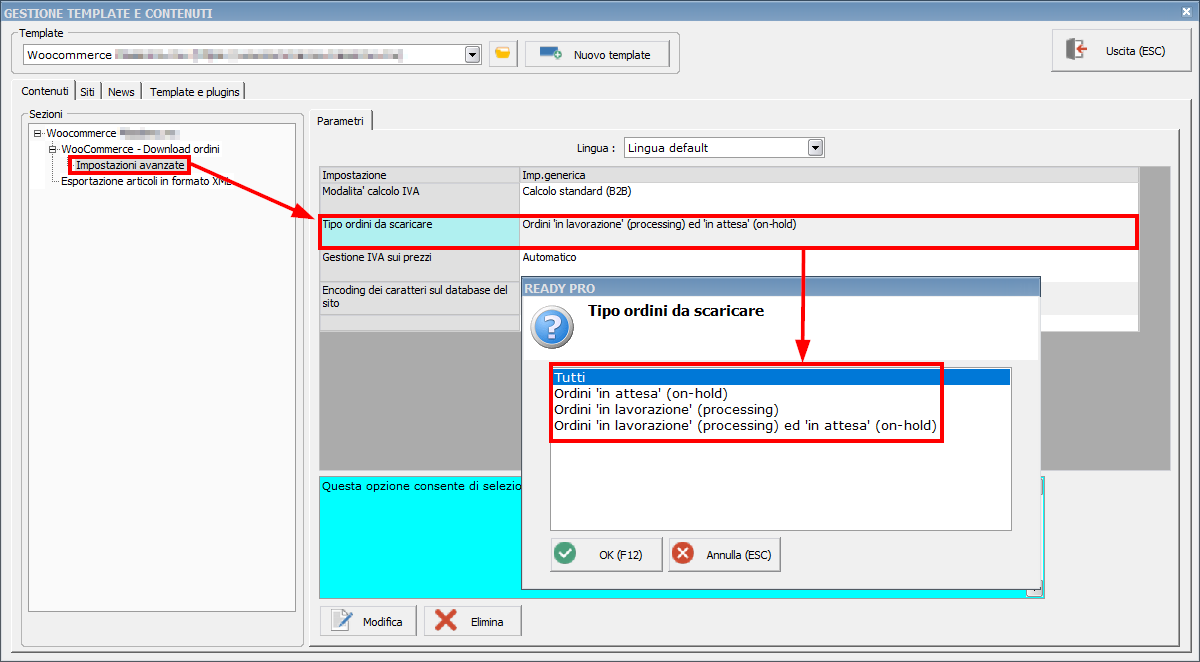
Task: Switch to the Contenuti tab
Action: click(45, 91)
